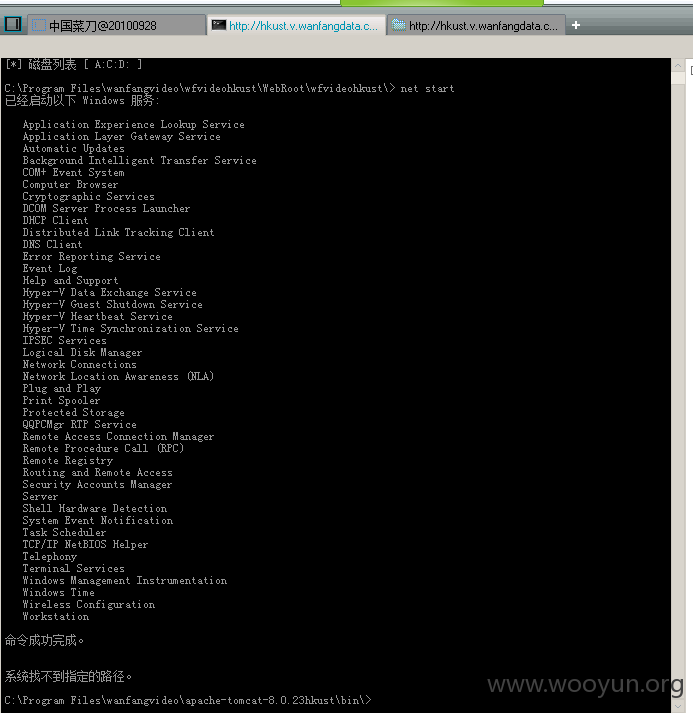The height and width of the screenshot is (713, 693).
Task: Click 'Routing and Remote Access' line
Action: click(98, 472)
